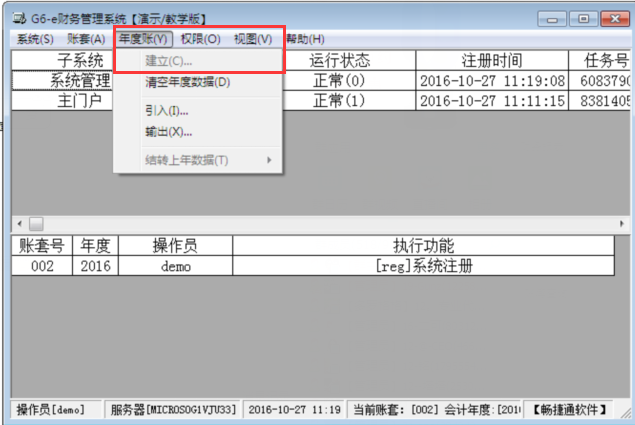This screenshot has height=425, width=635.
Task: Click the 子系统 column header
Action: coord(62,60)
